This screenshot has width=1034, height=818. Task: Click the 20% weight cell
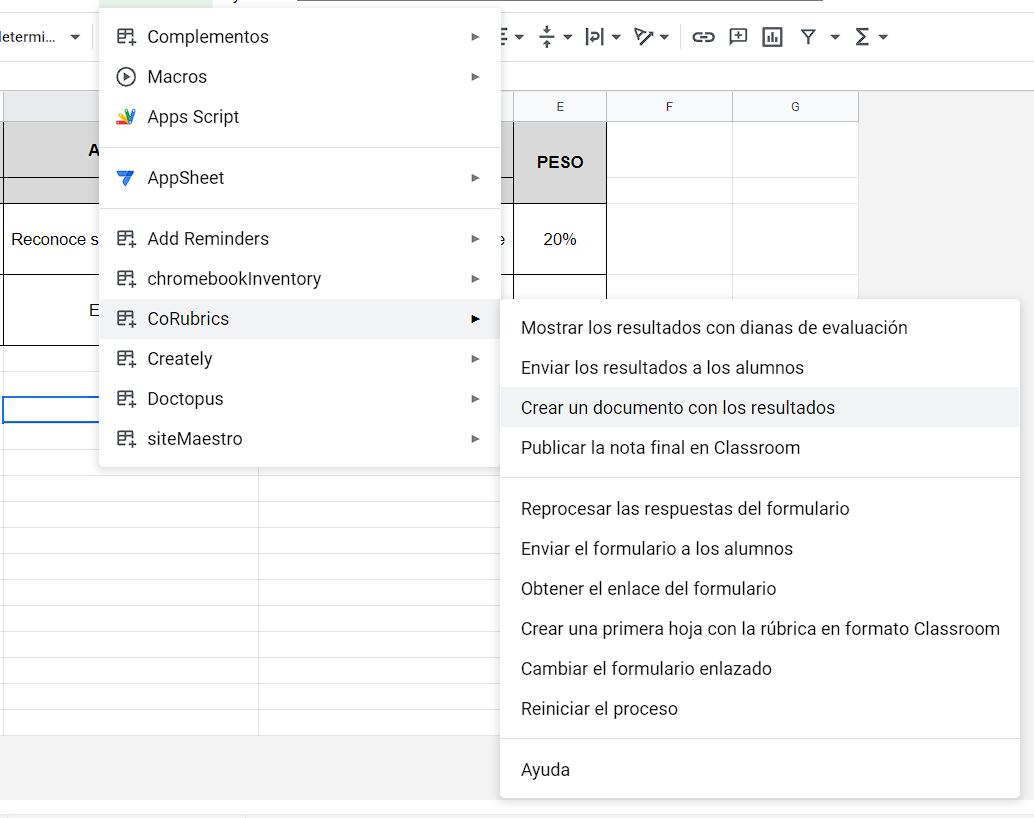[x=560, y=239]
